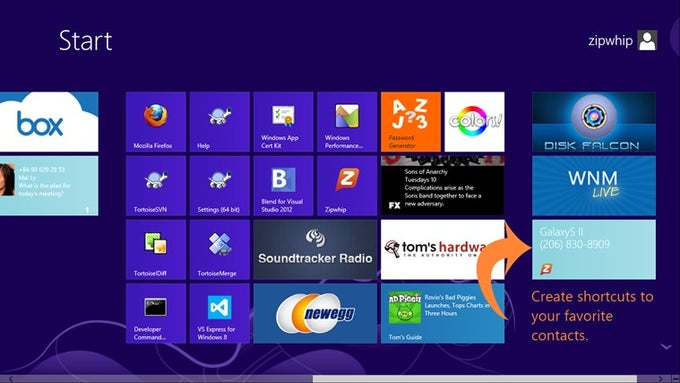Click the scrollbar right arrow
Viewport: 680px width, 383px height.
tap(660, 379)
